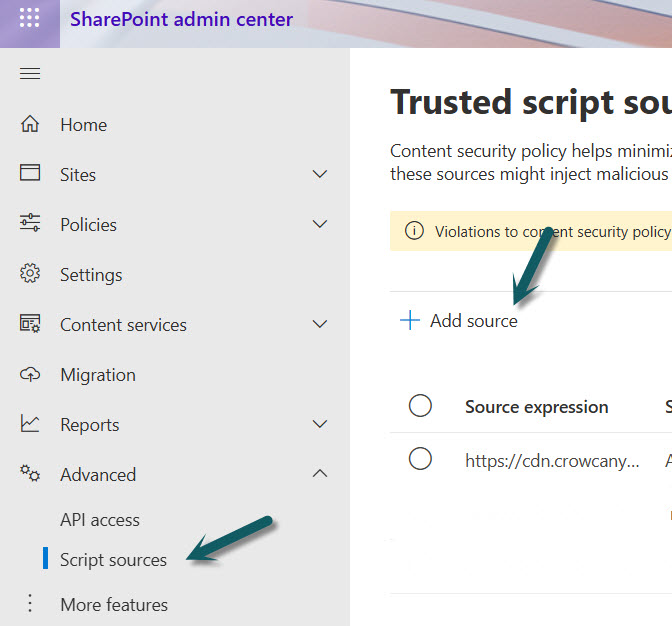Open the app launcher waffle icon
Viewport: 672px width, 626px height.
tap(30, 20)
